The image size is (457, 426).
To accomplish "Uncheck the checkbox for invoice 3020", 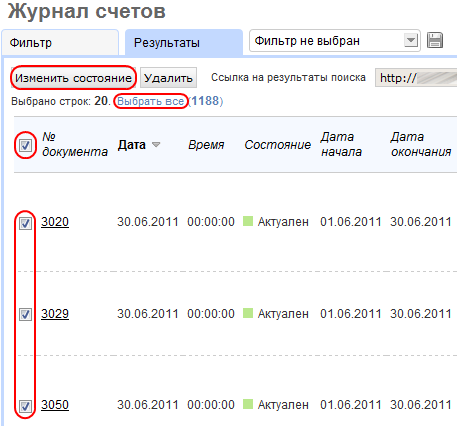I will tap(25, 223).
